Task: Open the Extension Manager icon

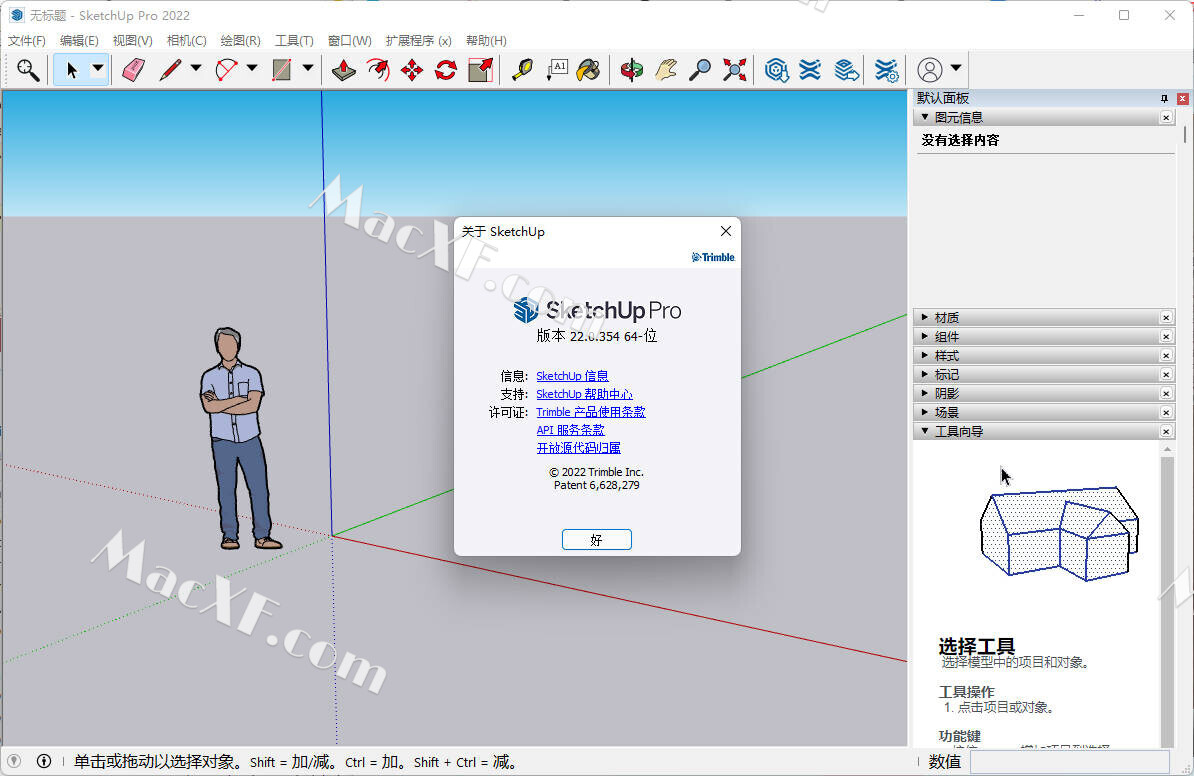Action: pyautogui.click(x=886, y=70)
